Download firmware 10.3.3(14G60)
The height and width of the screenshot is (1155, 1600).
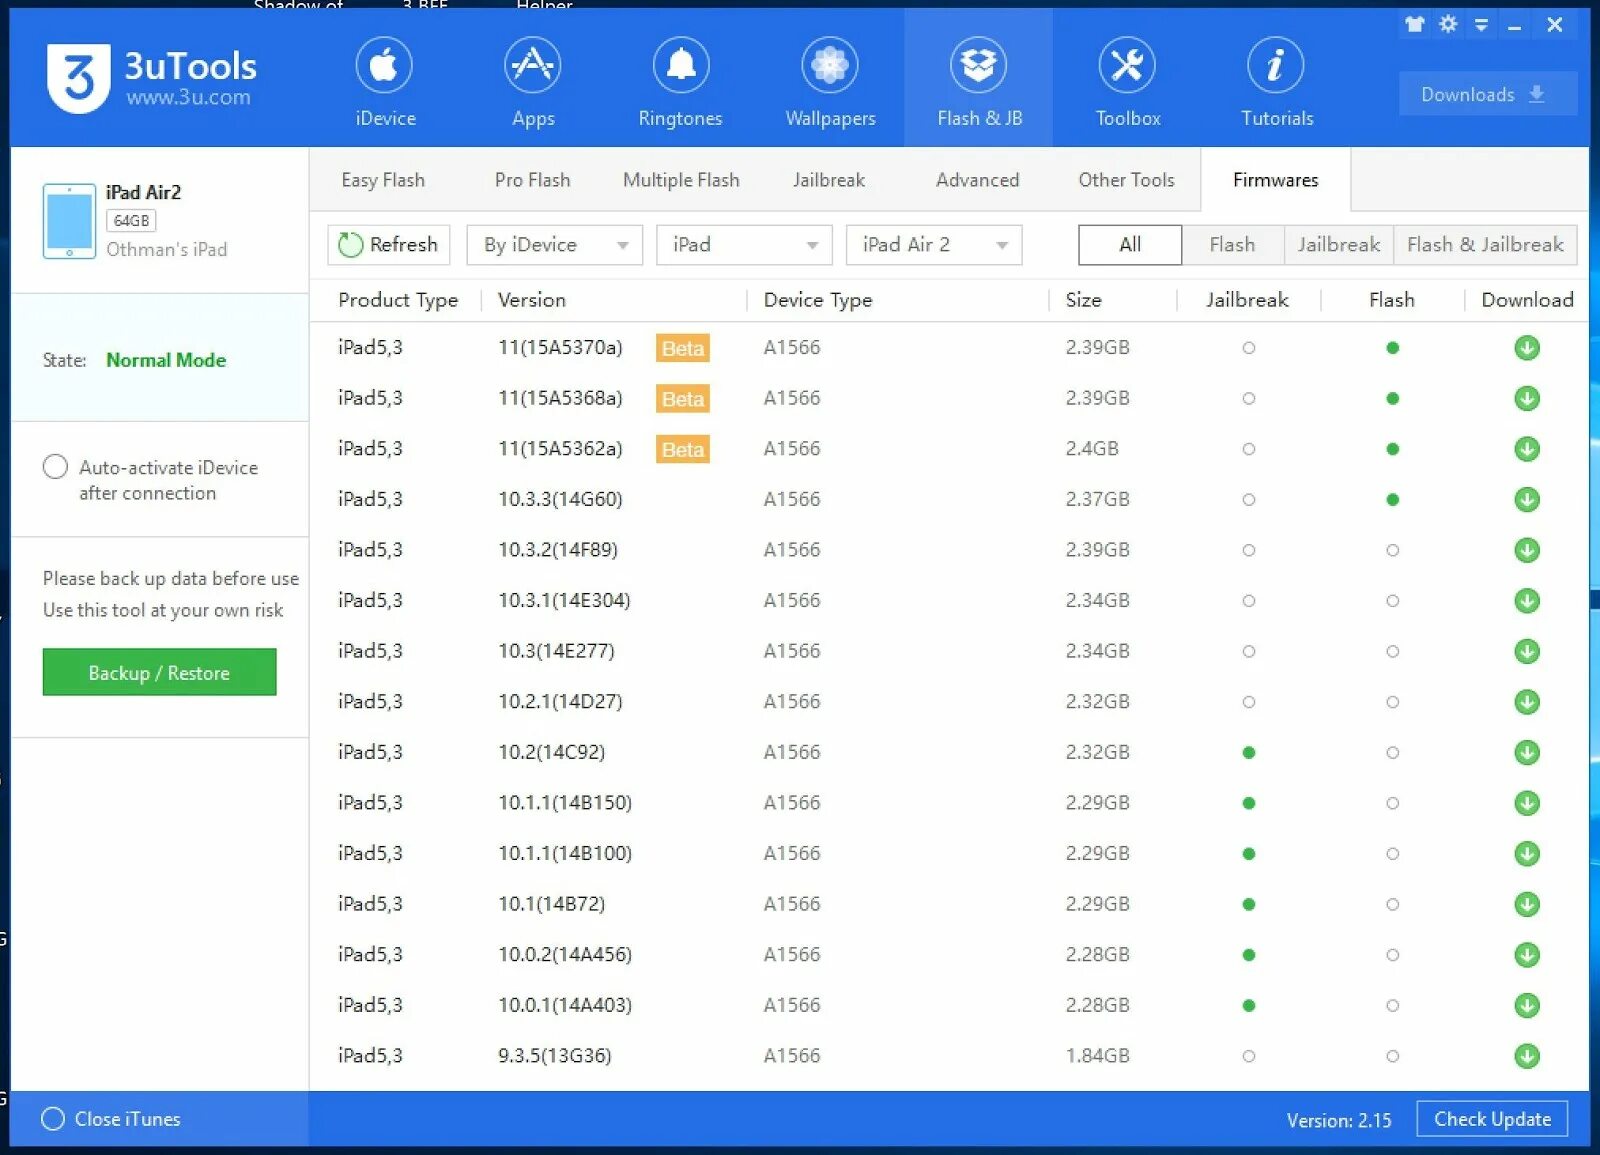1527,499
